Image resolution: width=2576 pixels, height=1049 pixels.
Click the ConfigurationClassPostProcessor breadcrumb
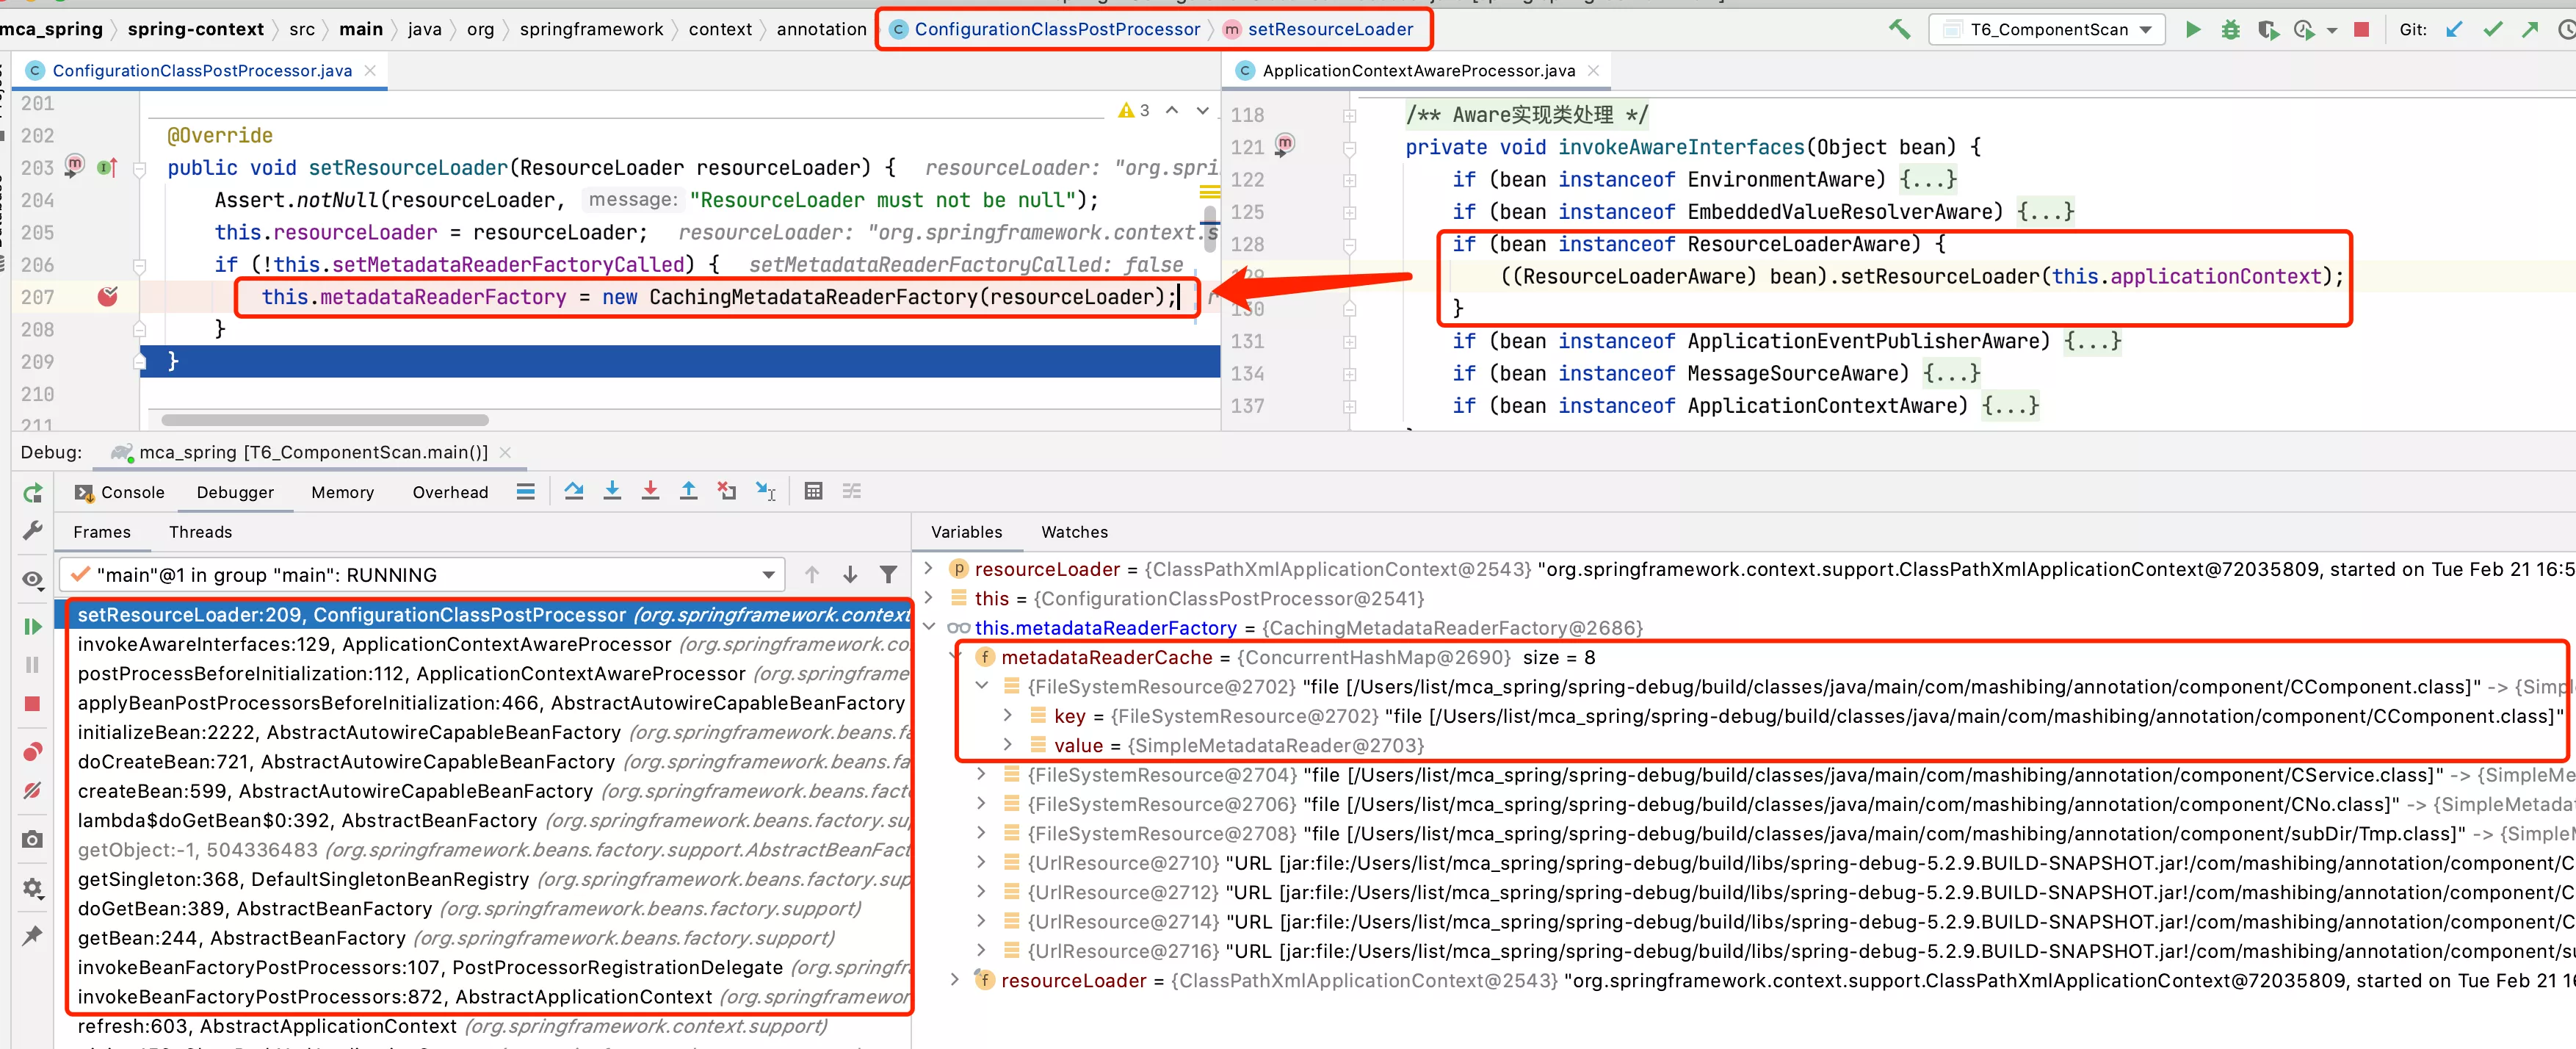(x=1044, y=29)
